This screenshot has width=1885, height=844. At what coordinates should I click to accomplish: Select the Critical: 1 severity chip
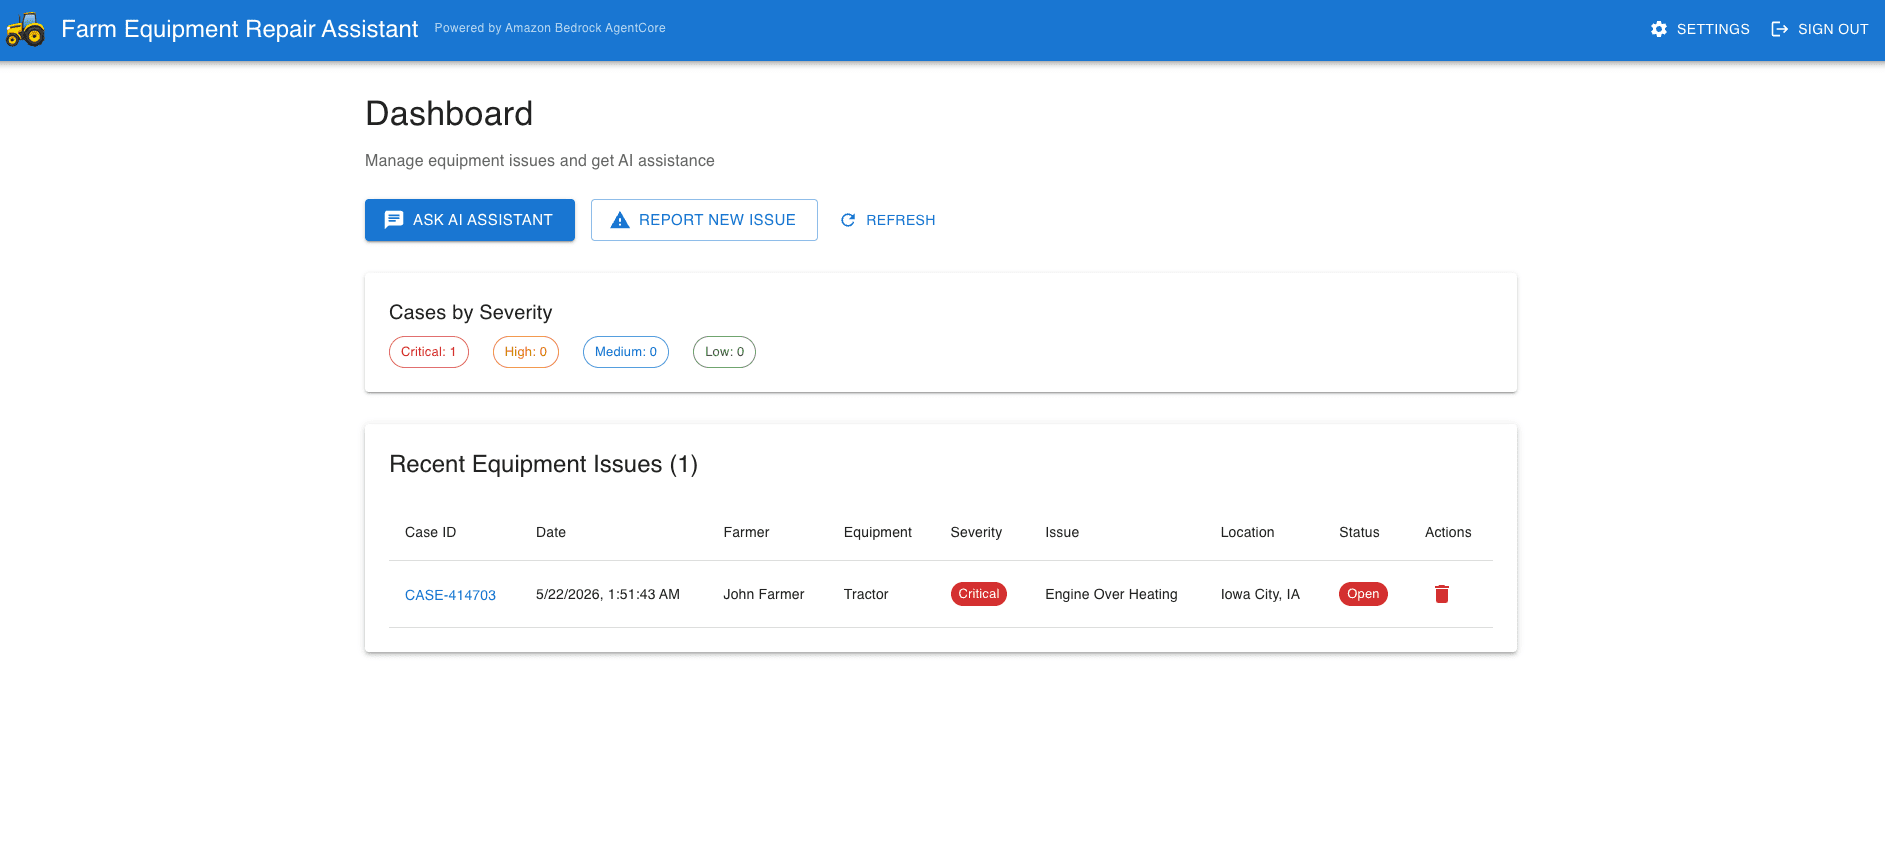pyautogui.click(x=429, y=352)
